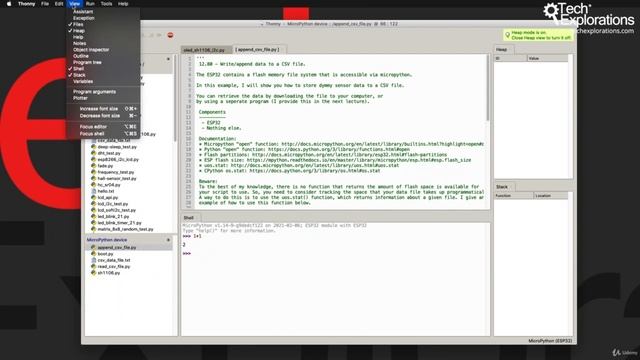
Task: Open the File menu
Action: tap(45, 4)
